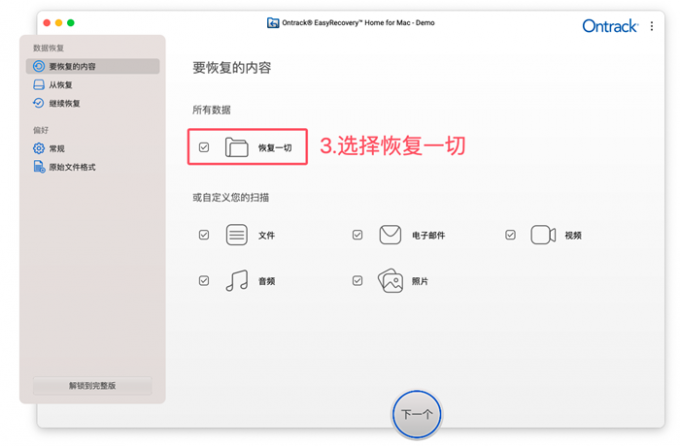Select 要恢复的内容 in the sidebar
Viewport: 680px width, 446px height.
point(92,66)
